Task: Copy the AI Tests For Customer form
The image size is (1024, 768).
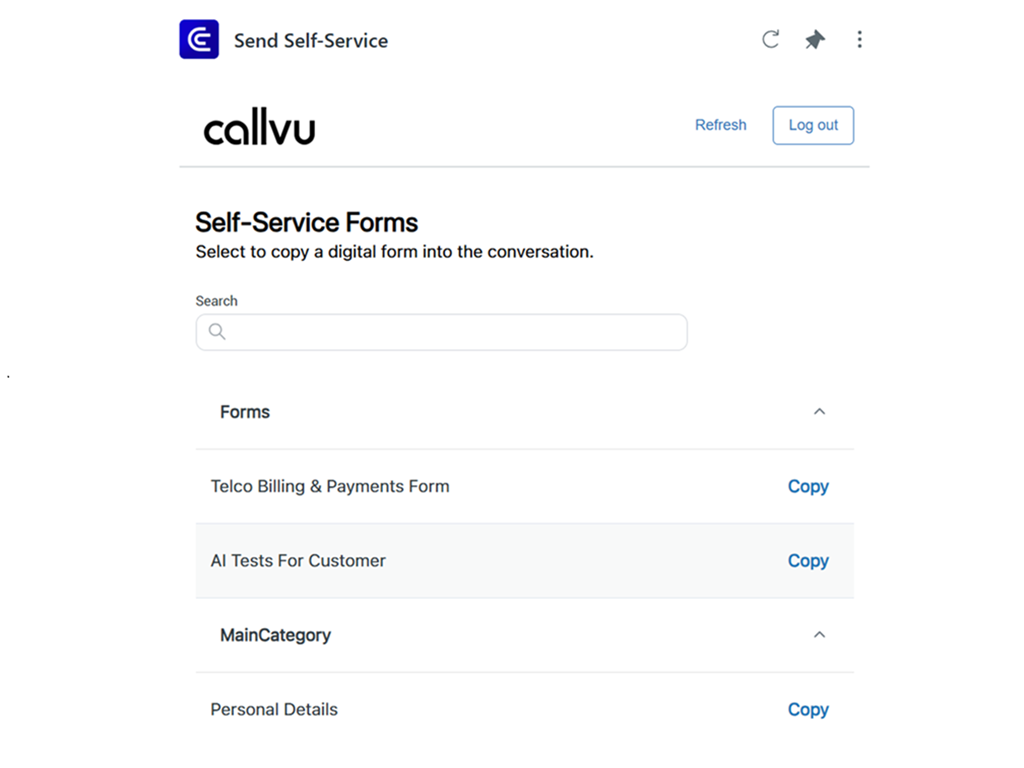Action: click(808, 561)
